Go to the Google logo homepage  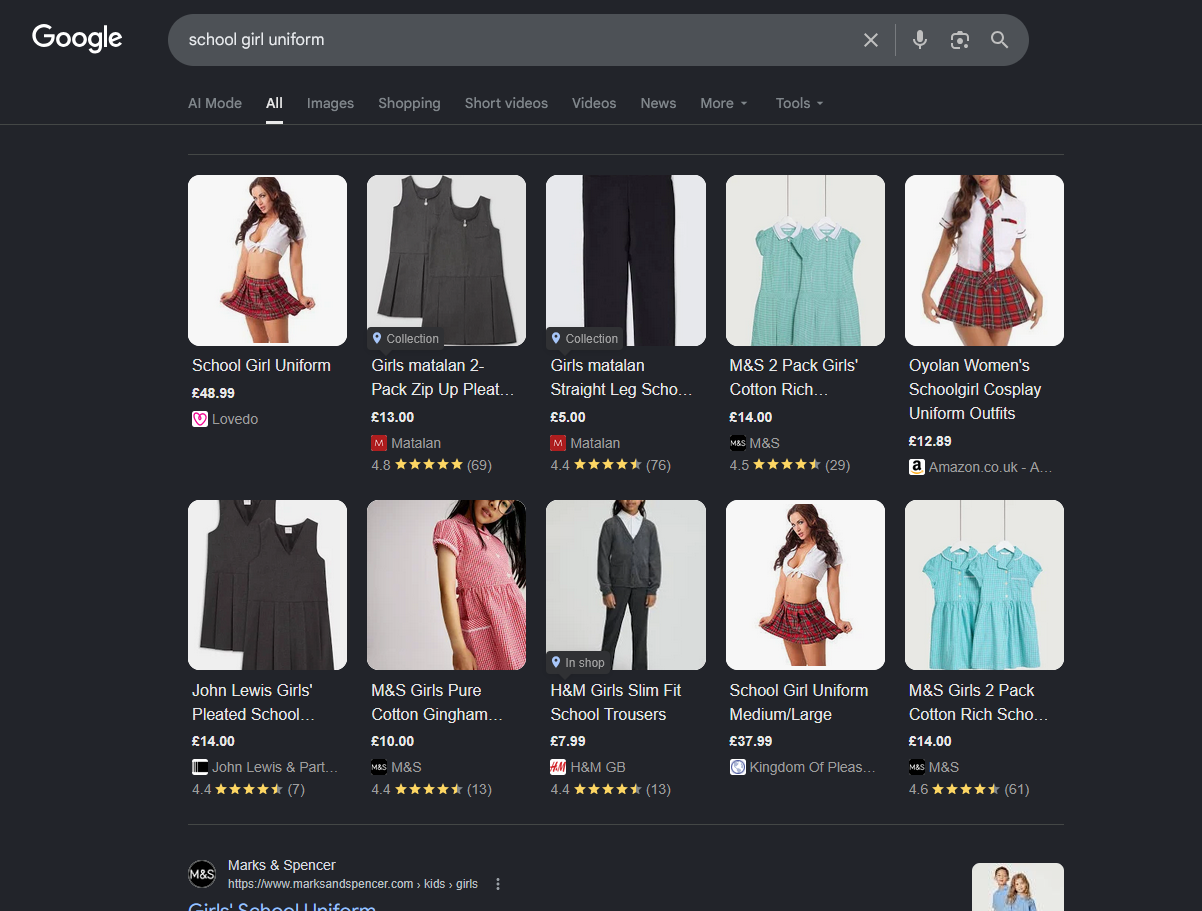click(77, 39)
